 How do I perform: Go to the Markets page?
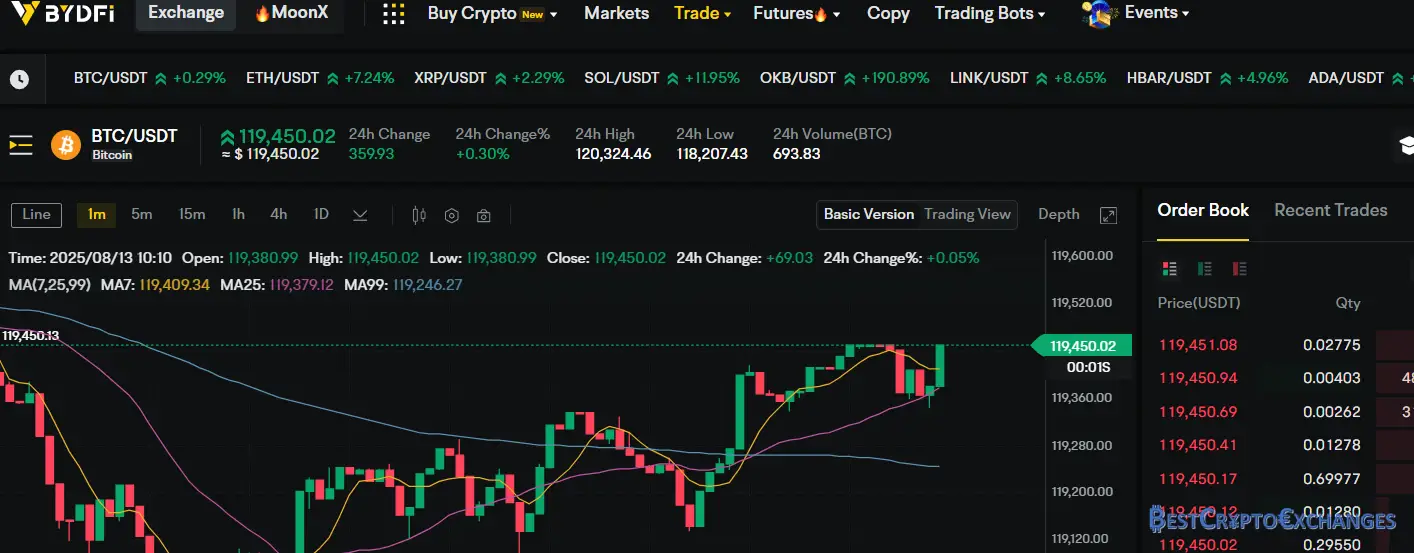tap(616, 13)
